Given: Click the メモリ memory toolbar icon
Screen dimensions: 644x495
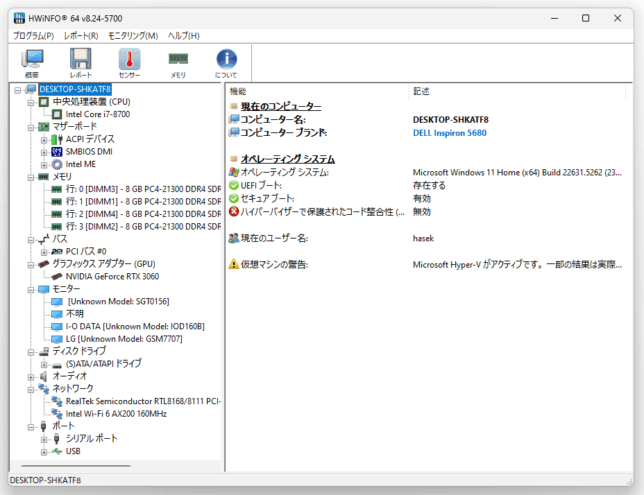Looking at the screenshot, I should (x=178, y=63).
